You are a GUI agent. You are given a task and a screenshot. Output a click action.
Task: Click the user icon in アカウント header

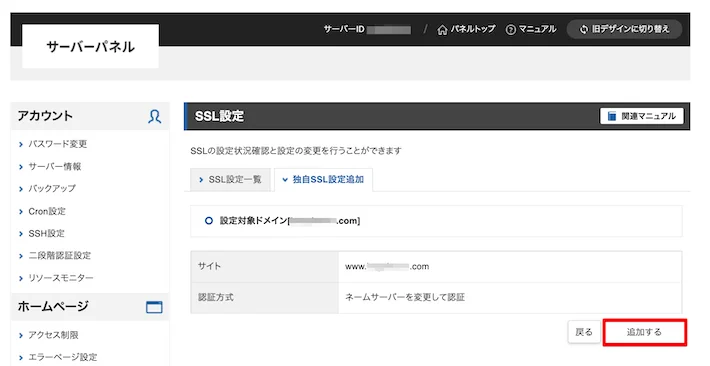[154, 116]
